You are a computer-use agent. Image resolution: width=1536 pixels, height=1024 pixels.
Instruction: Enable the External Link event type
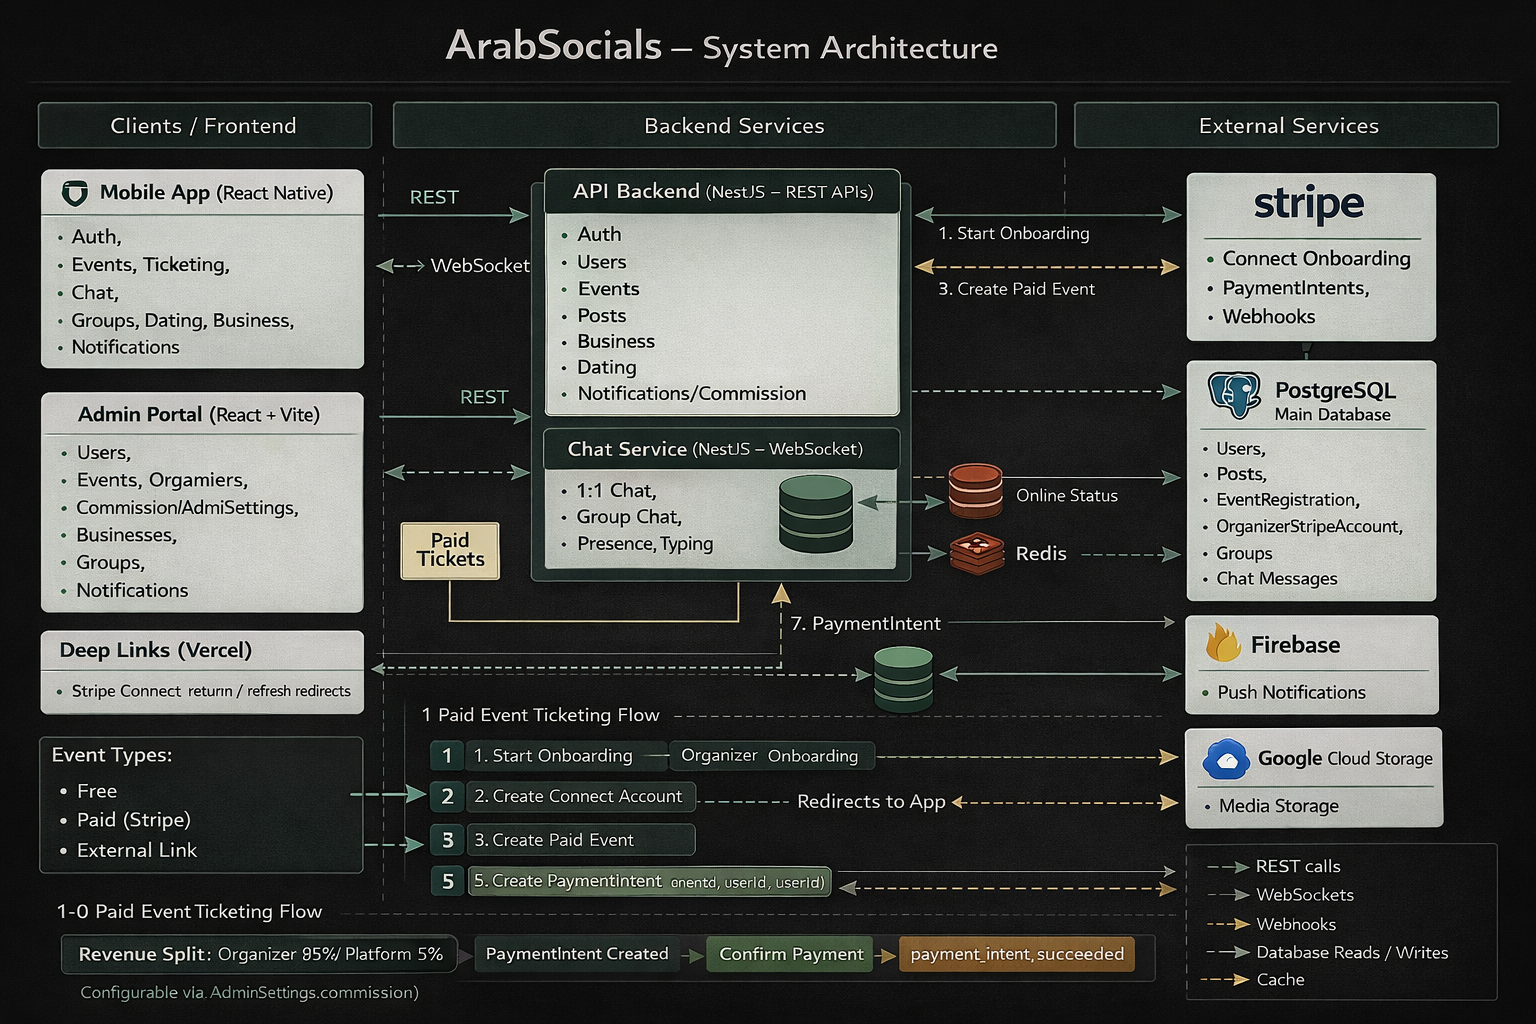pos(136,850)
